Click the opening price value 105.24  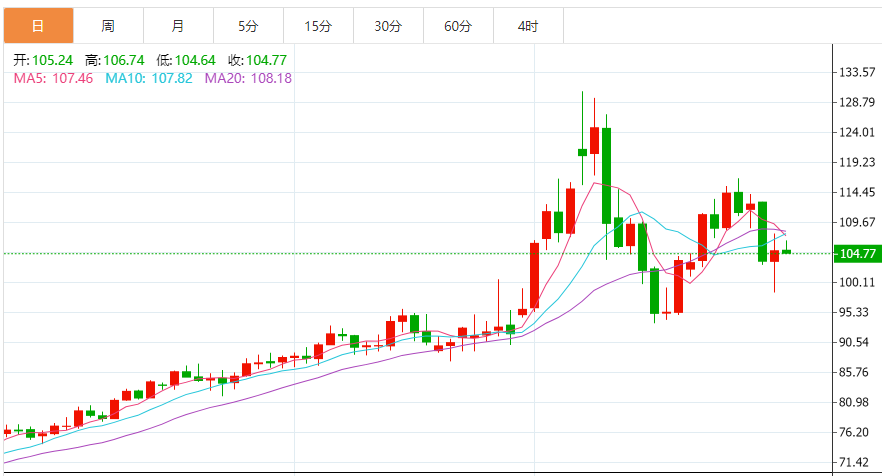[52, 60]
